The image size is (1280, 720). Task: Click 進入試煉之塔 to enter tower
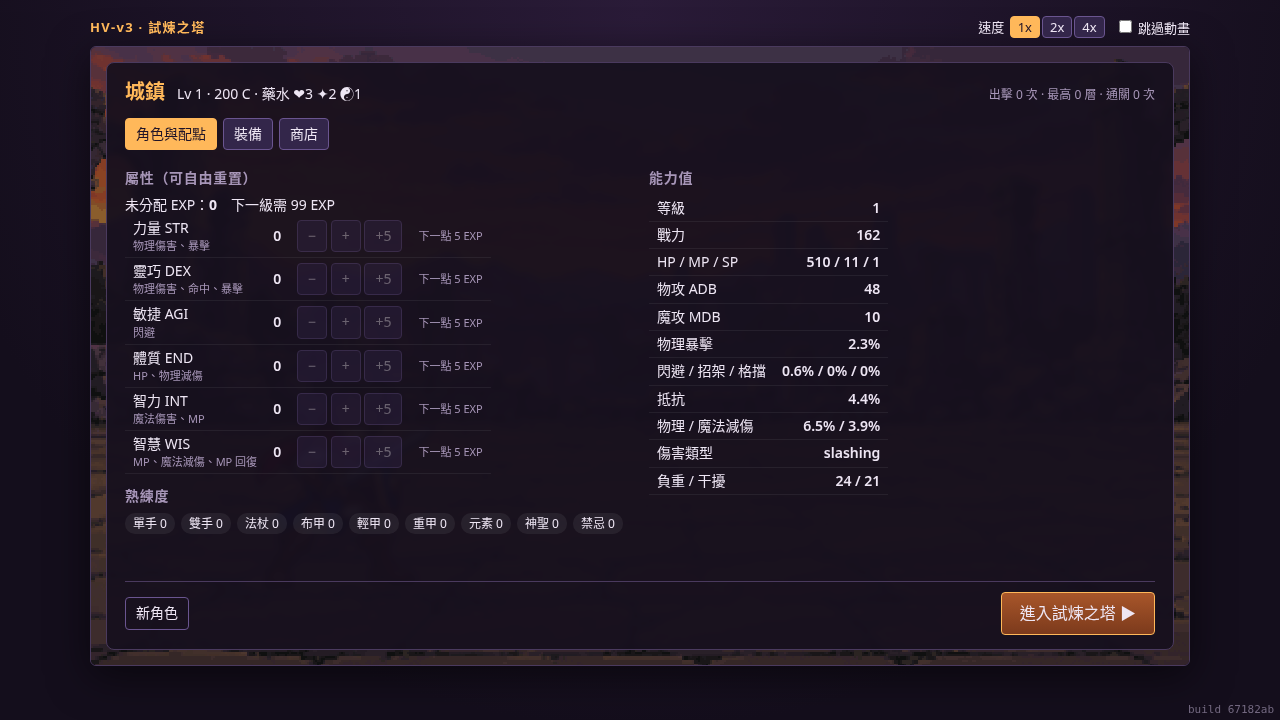pos(1078,613)
